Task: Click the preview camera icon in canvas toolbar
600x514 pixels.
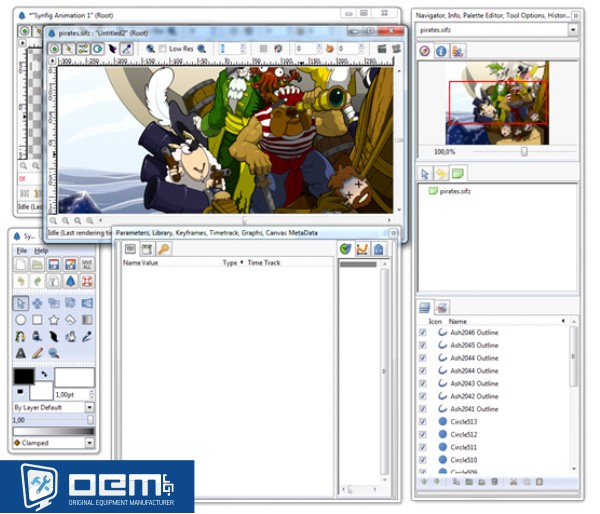Action: [x=396, y=49]
